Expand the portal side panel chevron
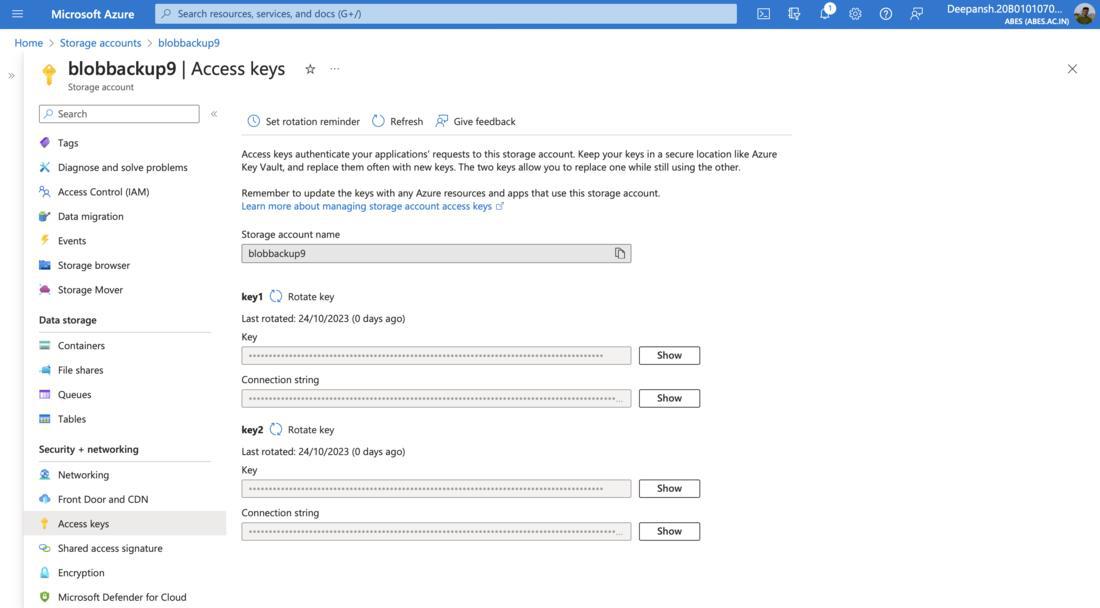 click(11, 75)
